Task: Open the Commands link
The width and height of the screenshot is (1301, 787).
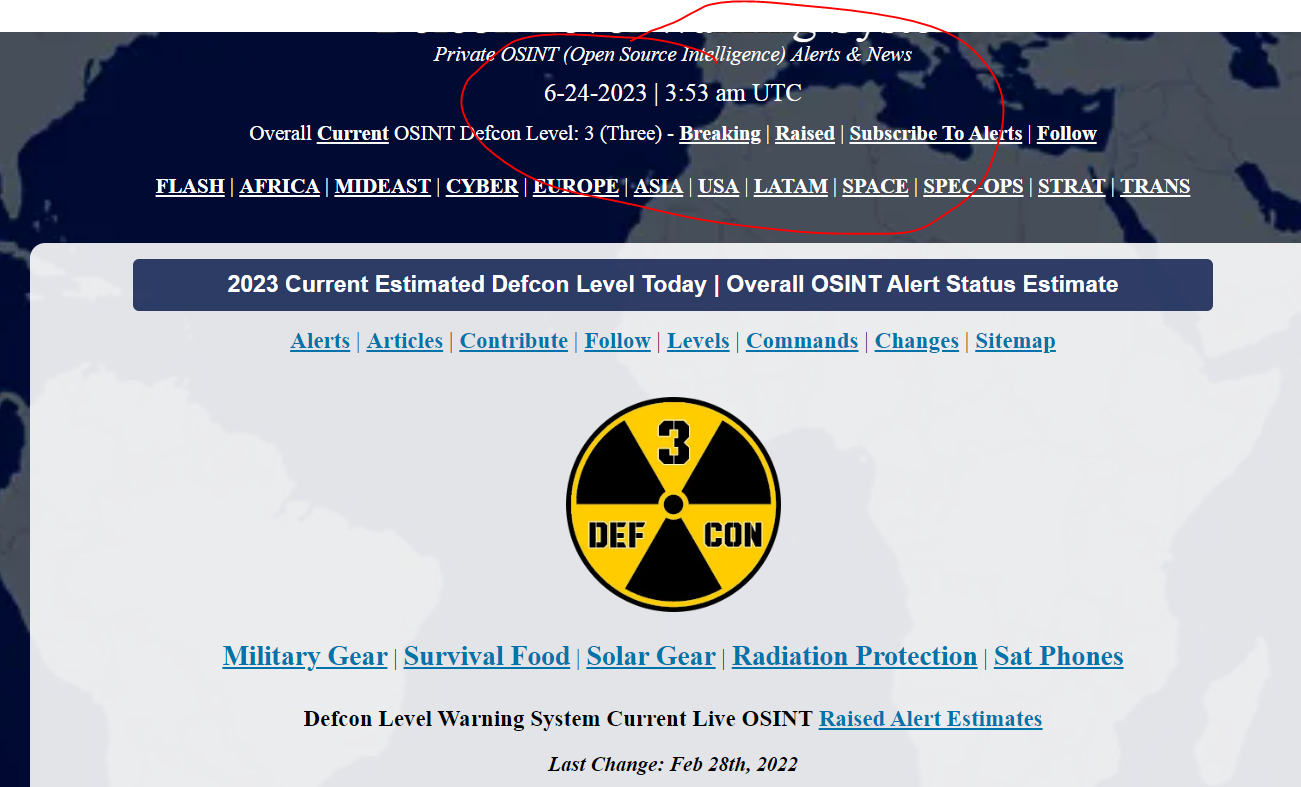Action: pos(802,341)
